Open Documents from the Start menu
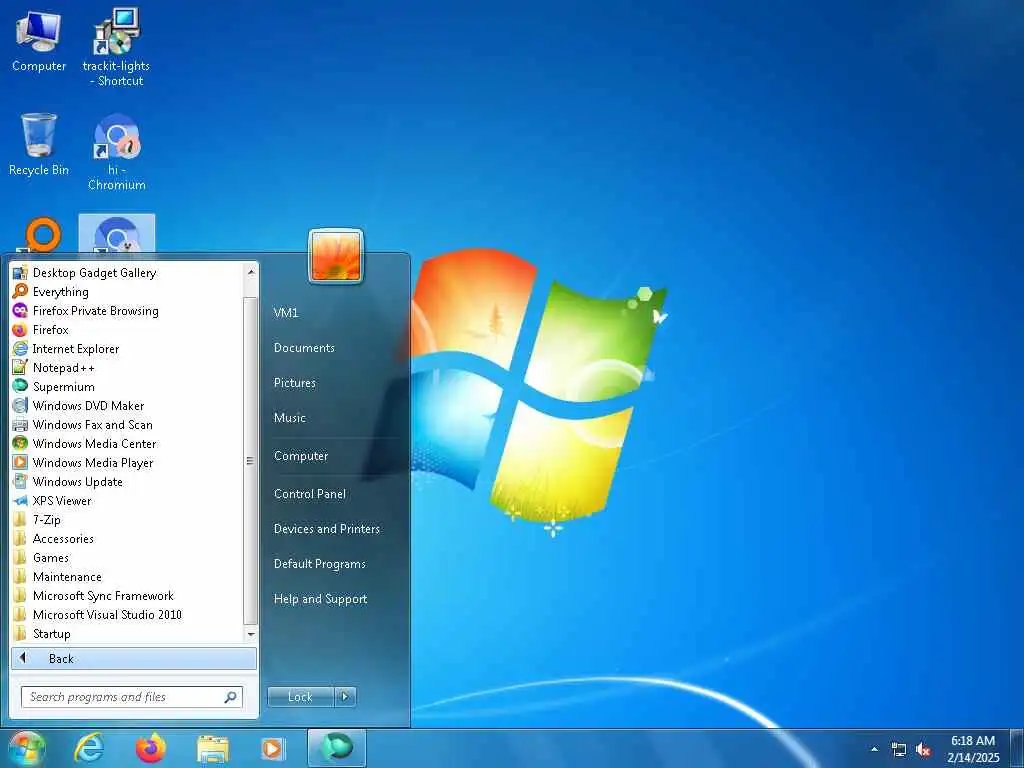The height and width of the screenshot is (768, 1024). pos(304,348)
